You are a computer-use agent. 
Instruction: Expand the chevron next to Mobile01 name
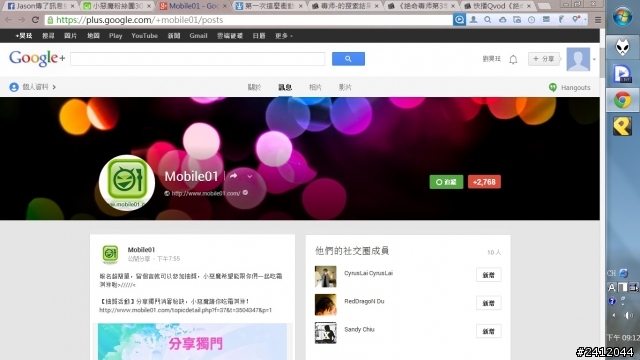click(249, 176)
